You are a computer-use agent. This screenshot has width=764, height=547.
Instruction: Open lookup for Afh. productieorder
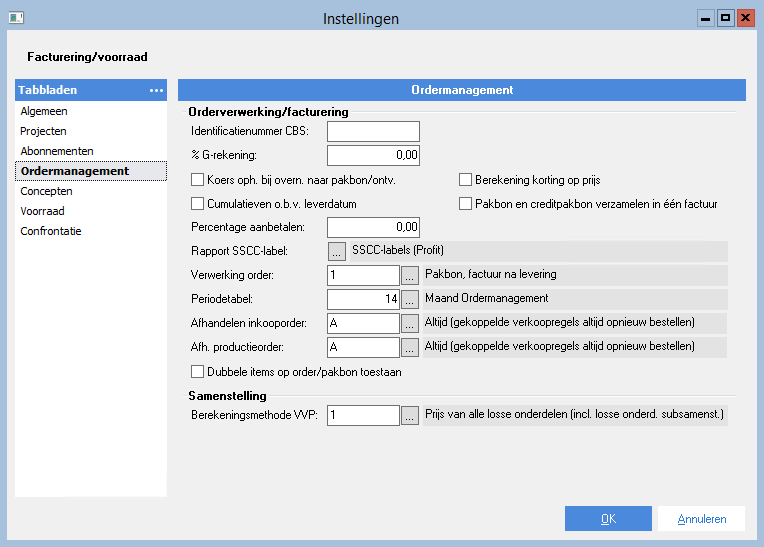[x=410, y=348]
